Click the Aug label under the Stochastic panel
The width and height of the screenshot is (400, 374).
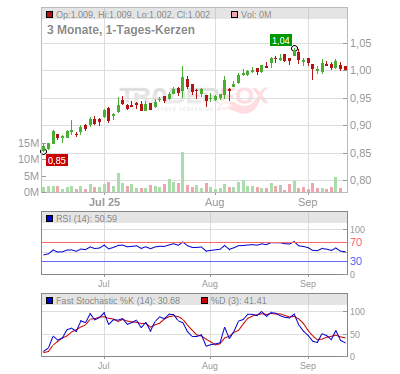click(x=210, y=366)
